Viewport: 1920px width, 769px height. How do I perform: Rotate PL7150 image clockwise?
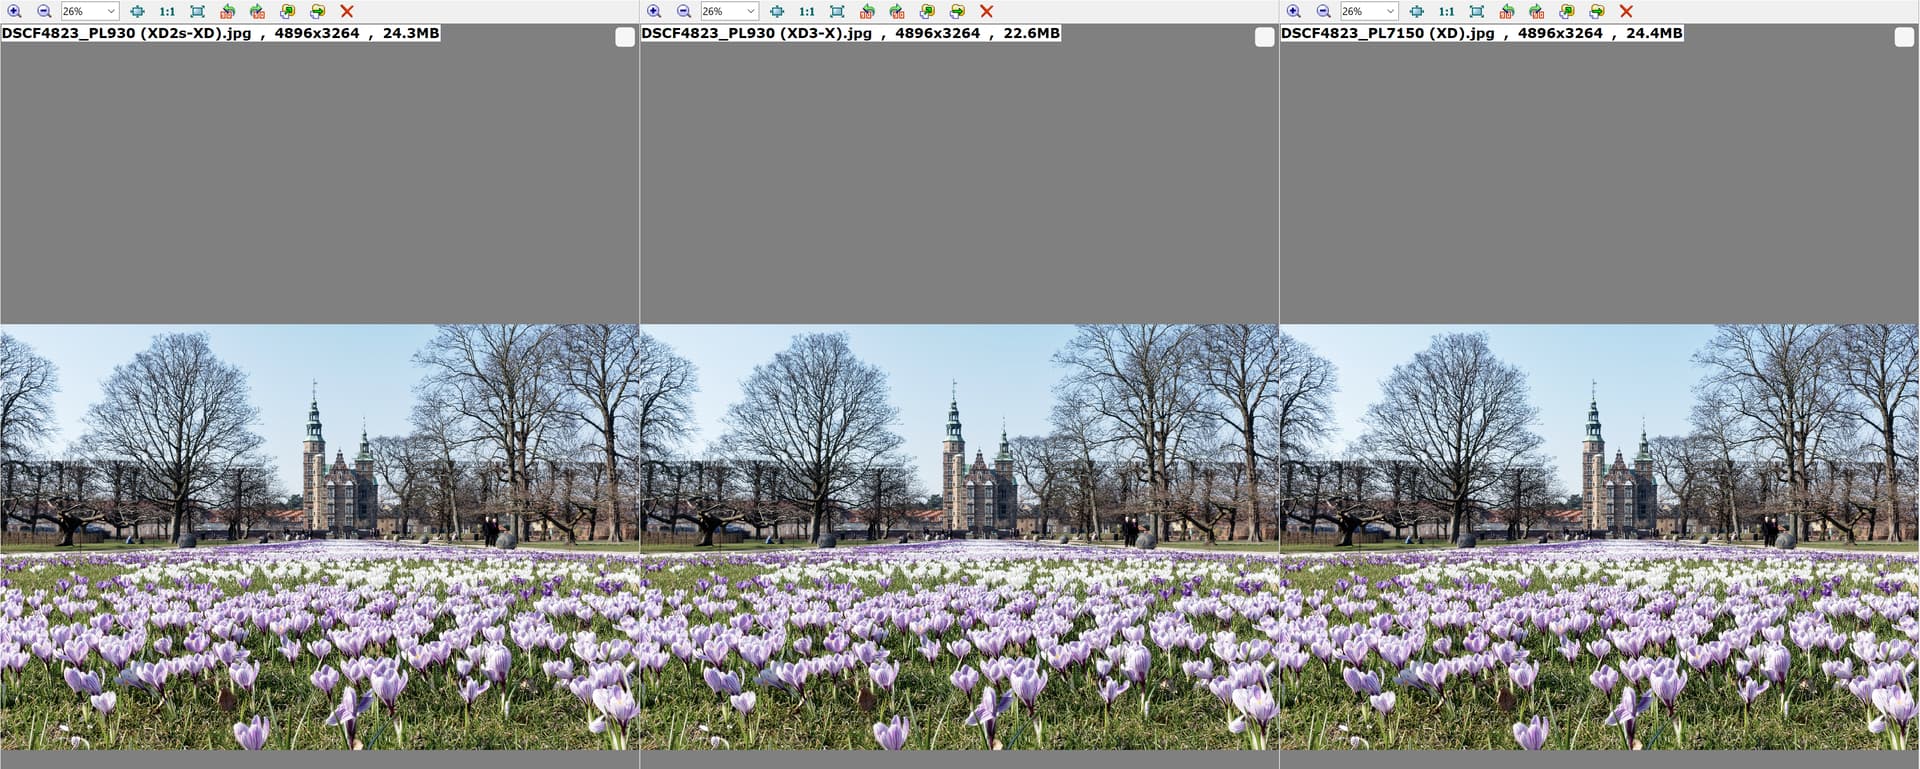1537,11
